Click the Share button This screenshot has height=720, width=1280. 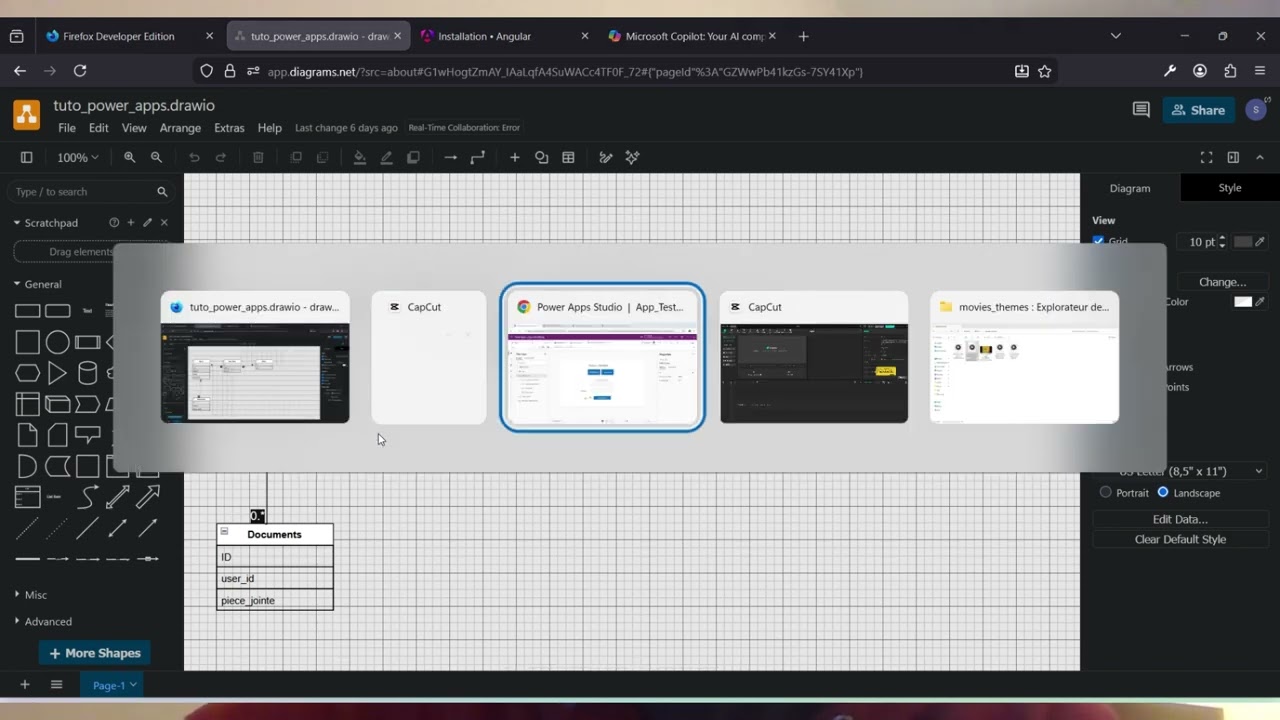tap(1198, 110)
